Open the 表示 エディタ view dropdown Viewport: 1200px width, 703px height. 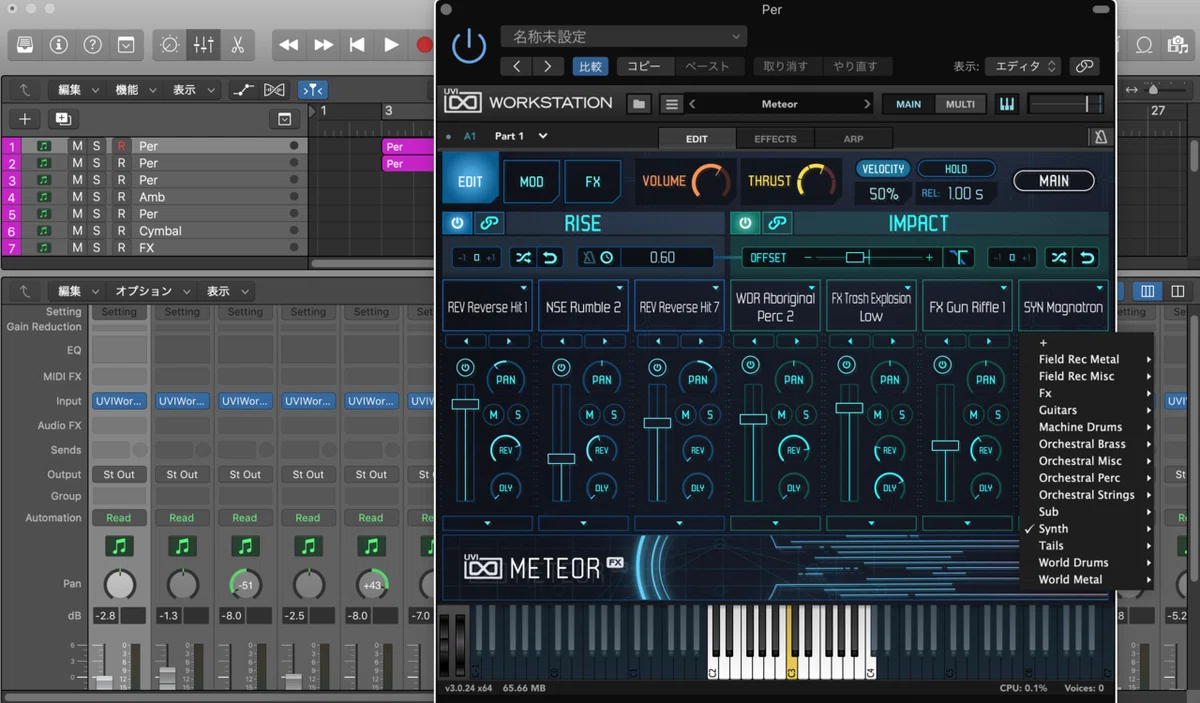[1022, 66]
